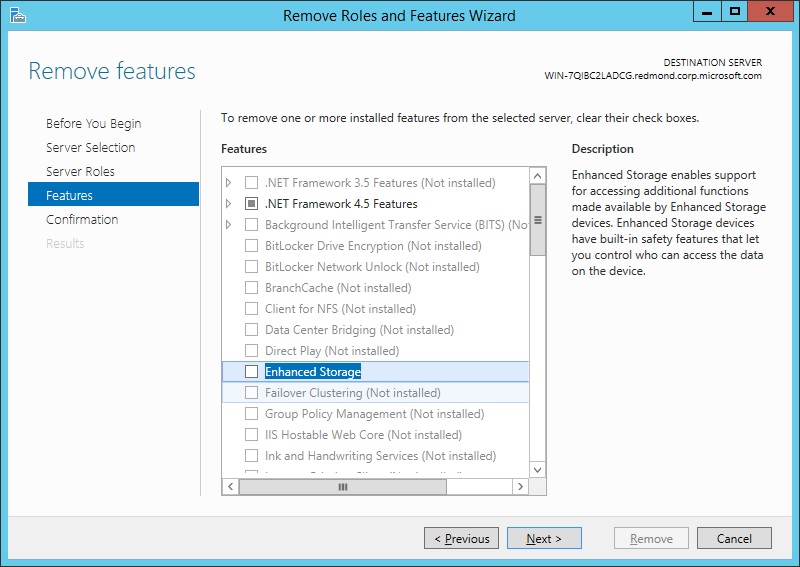The width and height of the screenshot is (800, 567).
Task: Click the Previous button
Action: tap(461, 538)
